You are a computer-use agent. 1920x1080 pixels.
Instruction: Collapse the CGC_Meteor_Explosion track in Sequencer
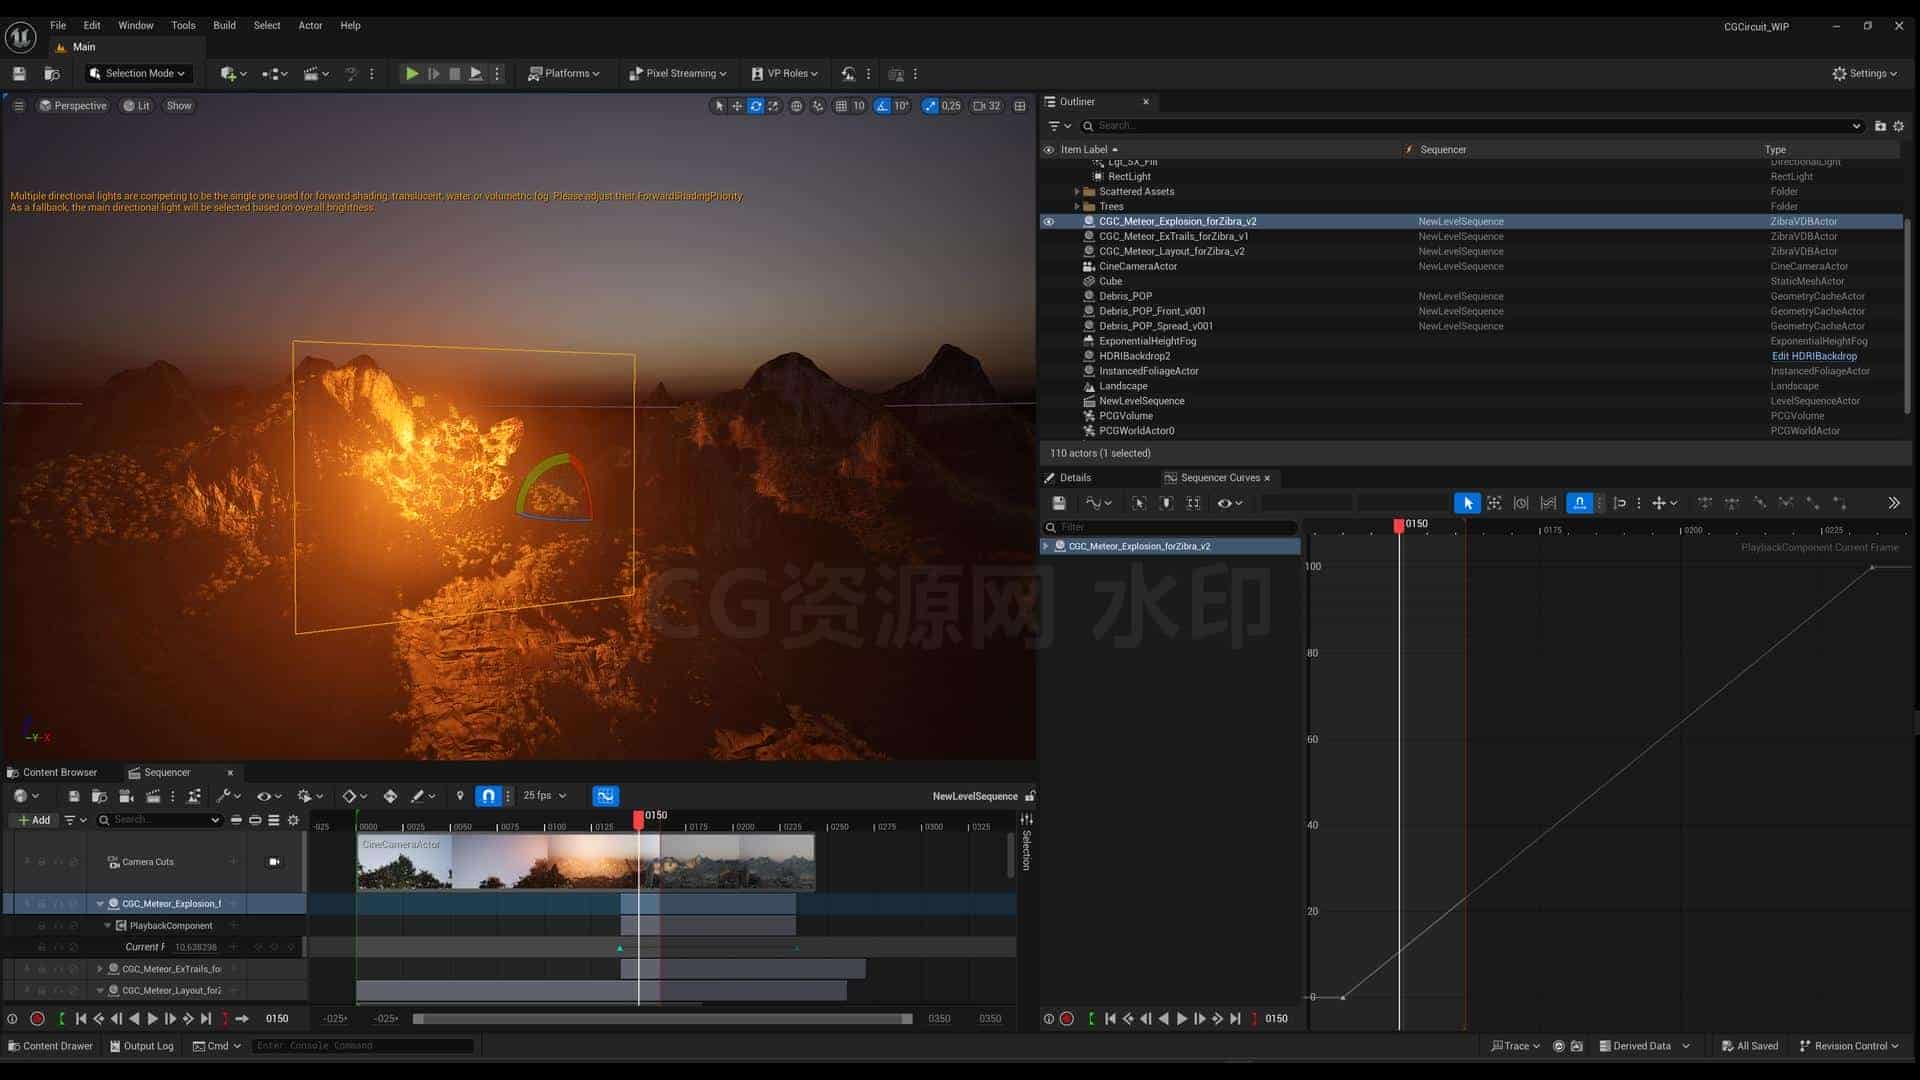tap(100, 904)
